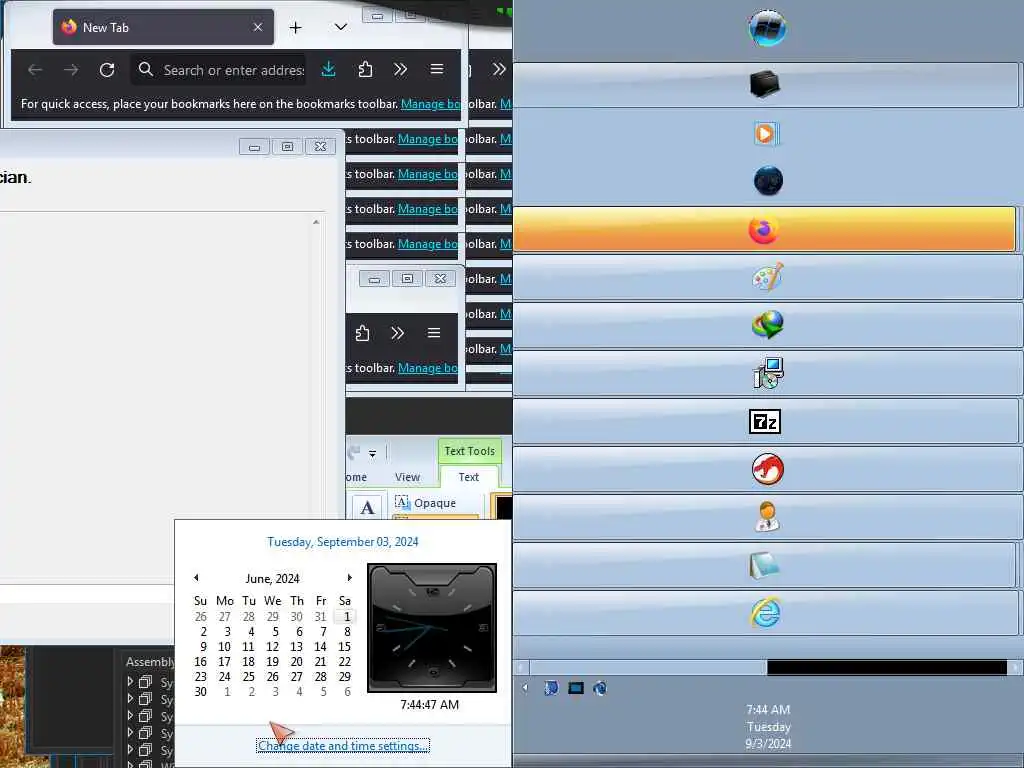The width and height of the screenshot is (1024, 768).
Task: Open Extensions puzzle icon beside Downloads arrow
Action: pyautogui.click(x=365, y=69)
